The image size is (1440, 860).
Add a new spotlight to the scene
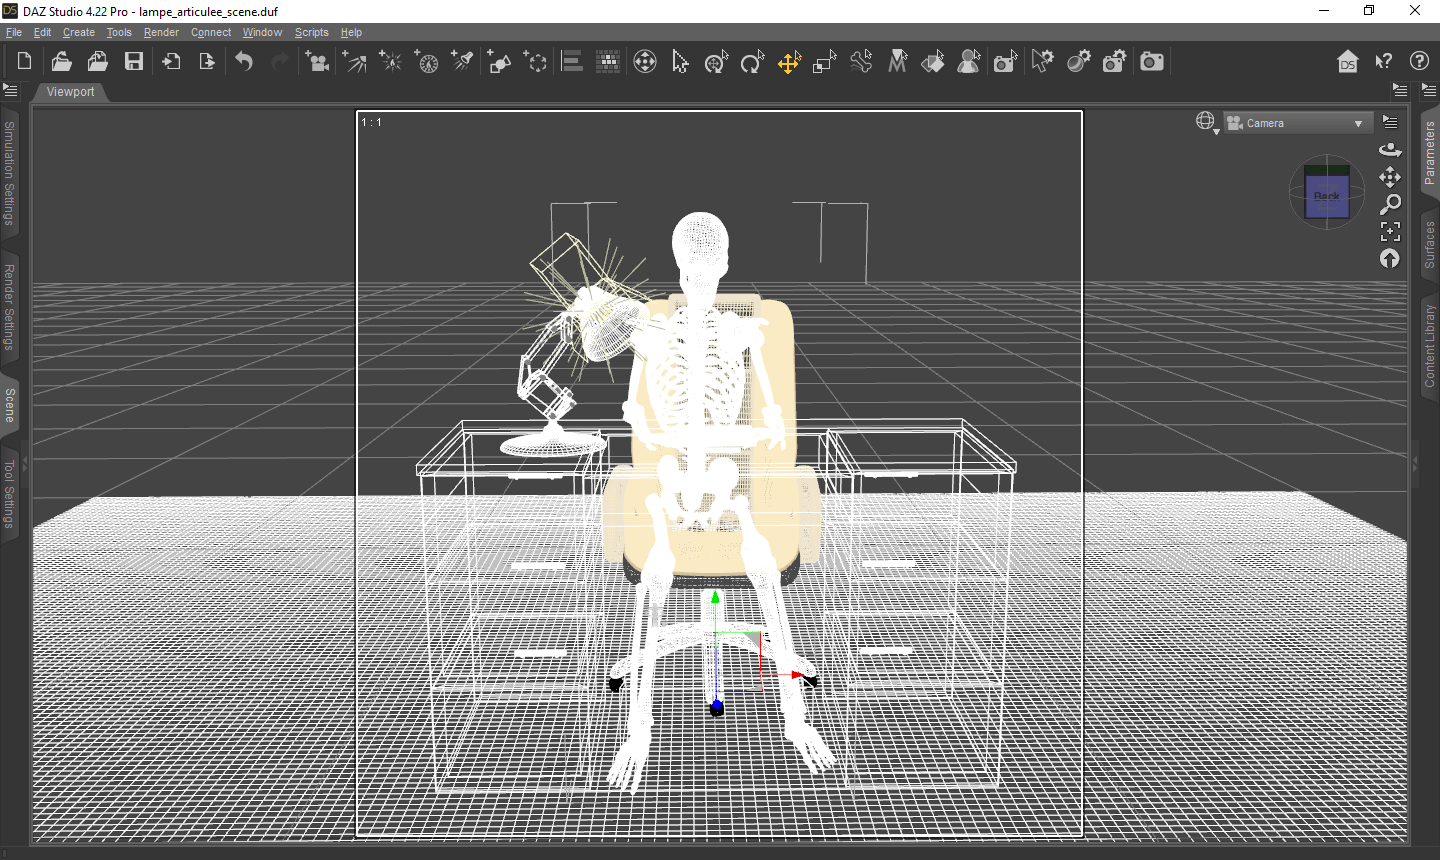click(x=462, y=62)
